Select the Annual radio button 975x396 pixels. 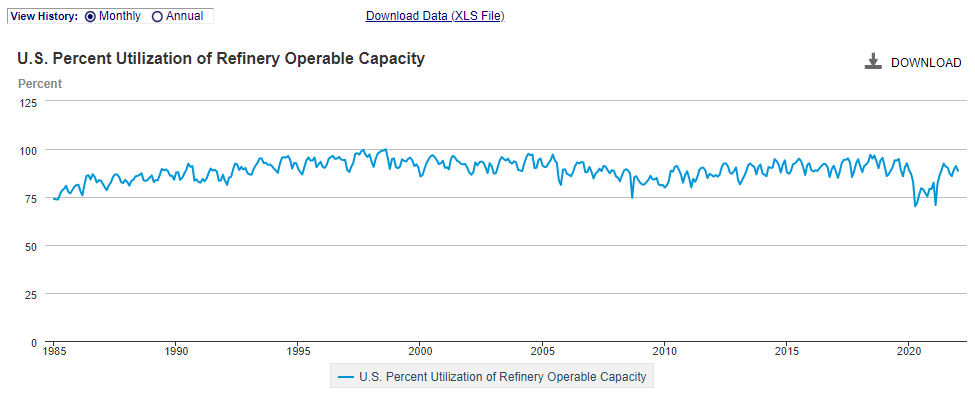click(157, 17)
